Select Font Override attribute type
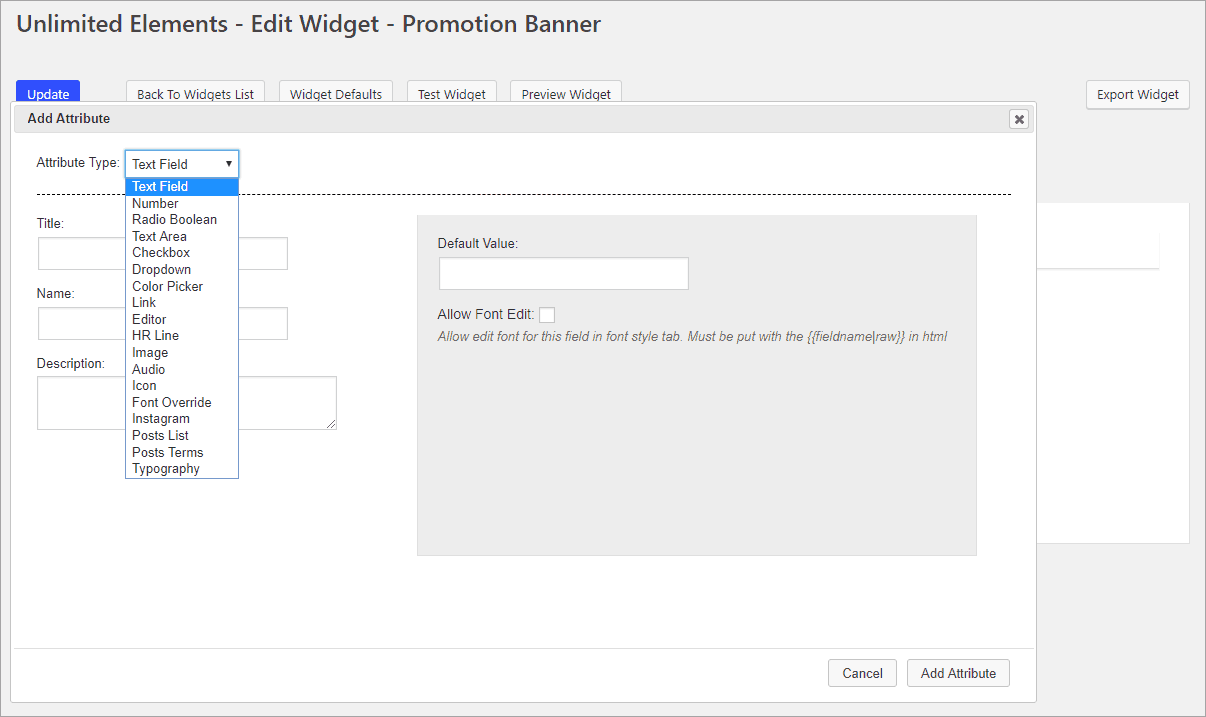Viewport: 1206px width, 717px height. click(x=182, y=402)
